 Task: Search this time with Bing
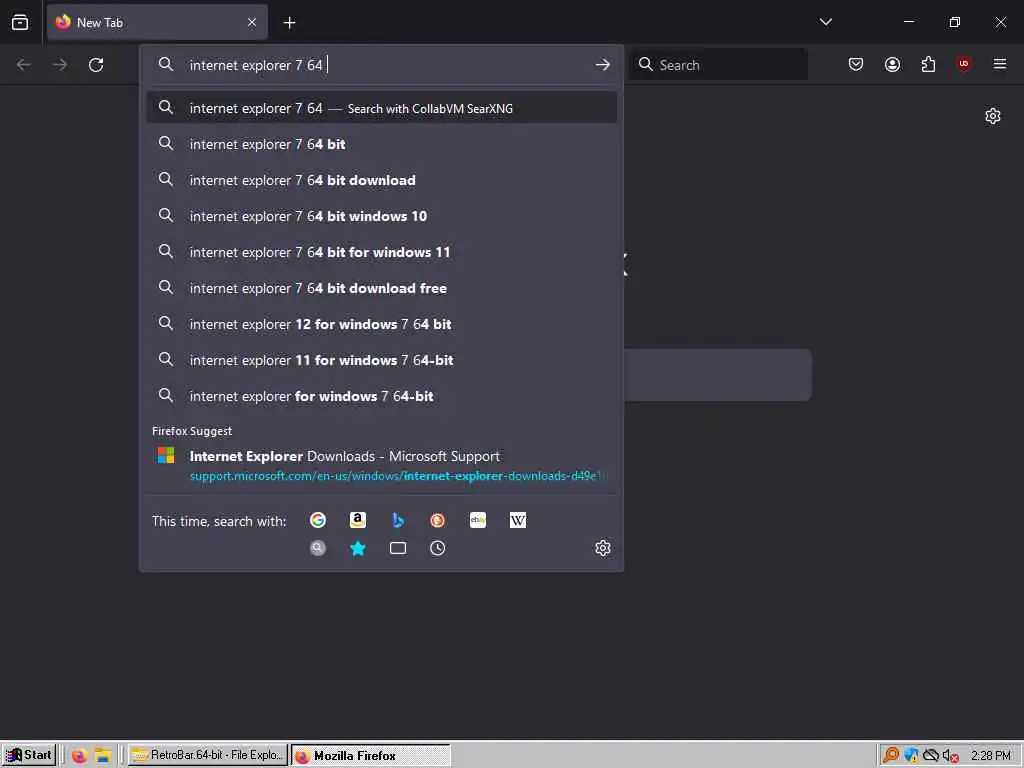coord(398,520)
